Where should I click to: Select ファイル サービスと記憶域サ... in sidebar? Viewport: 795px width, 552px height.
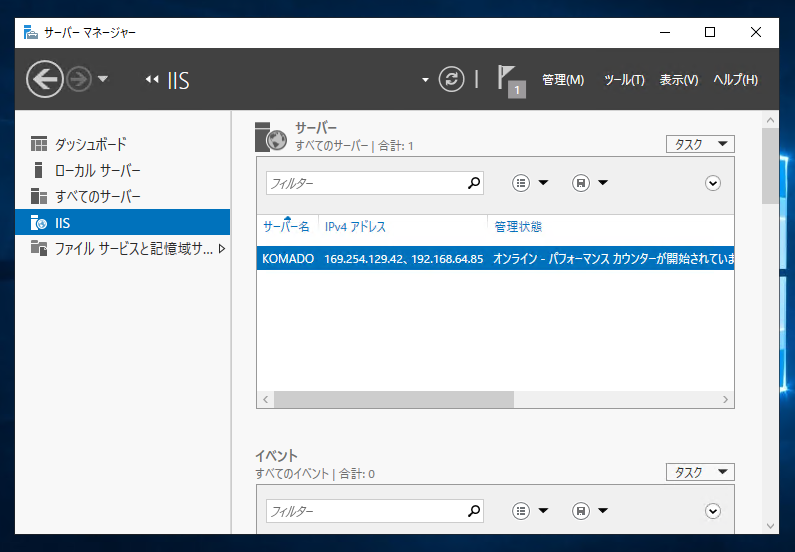tap(123, 249)
